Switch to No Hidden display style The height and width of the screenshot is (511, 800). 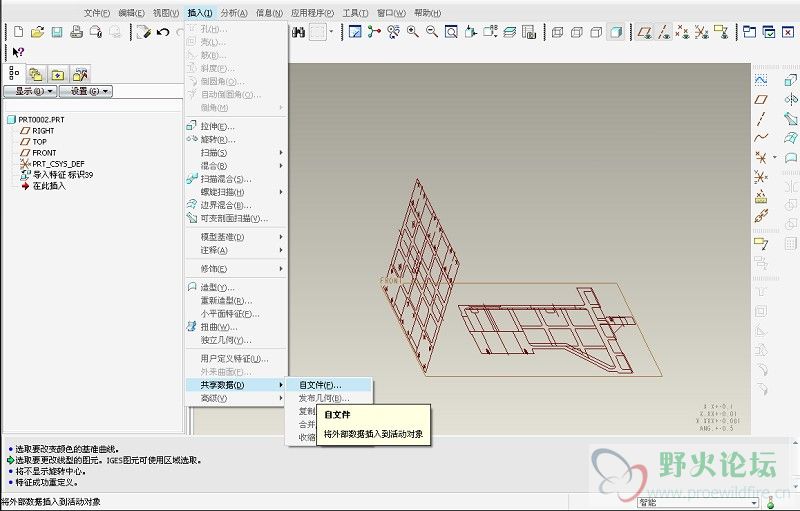point(596,33)
